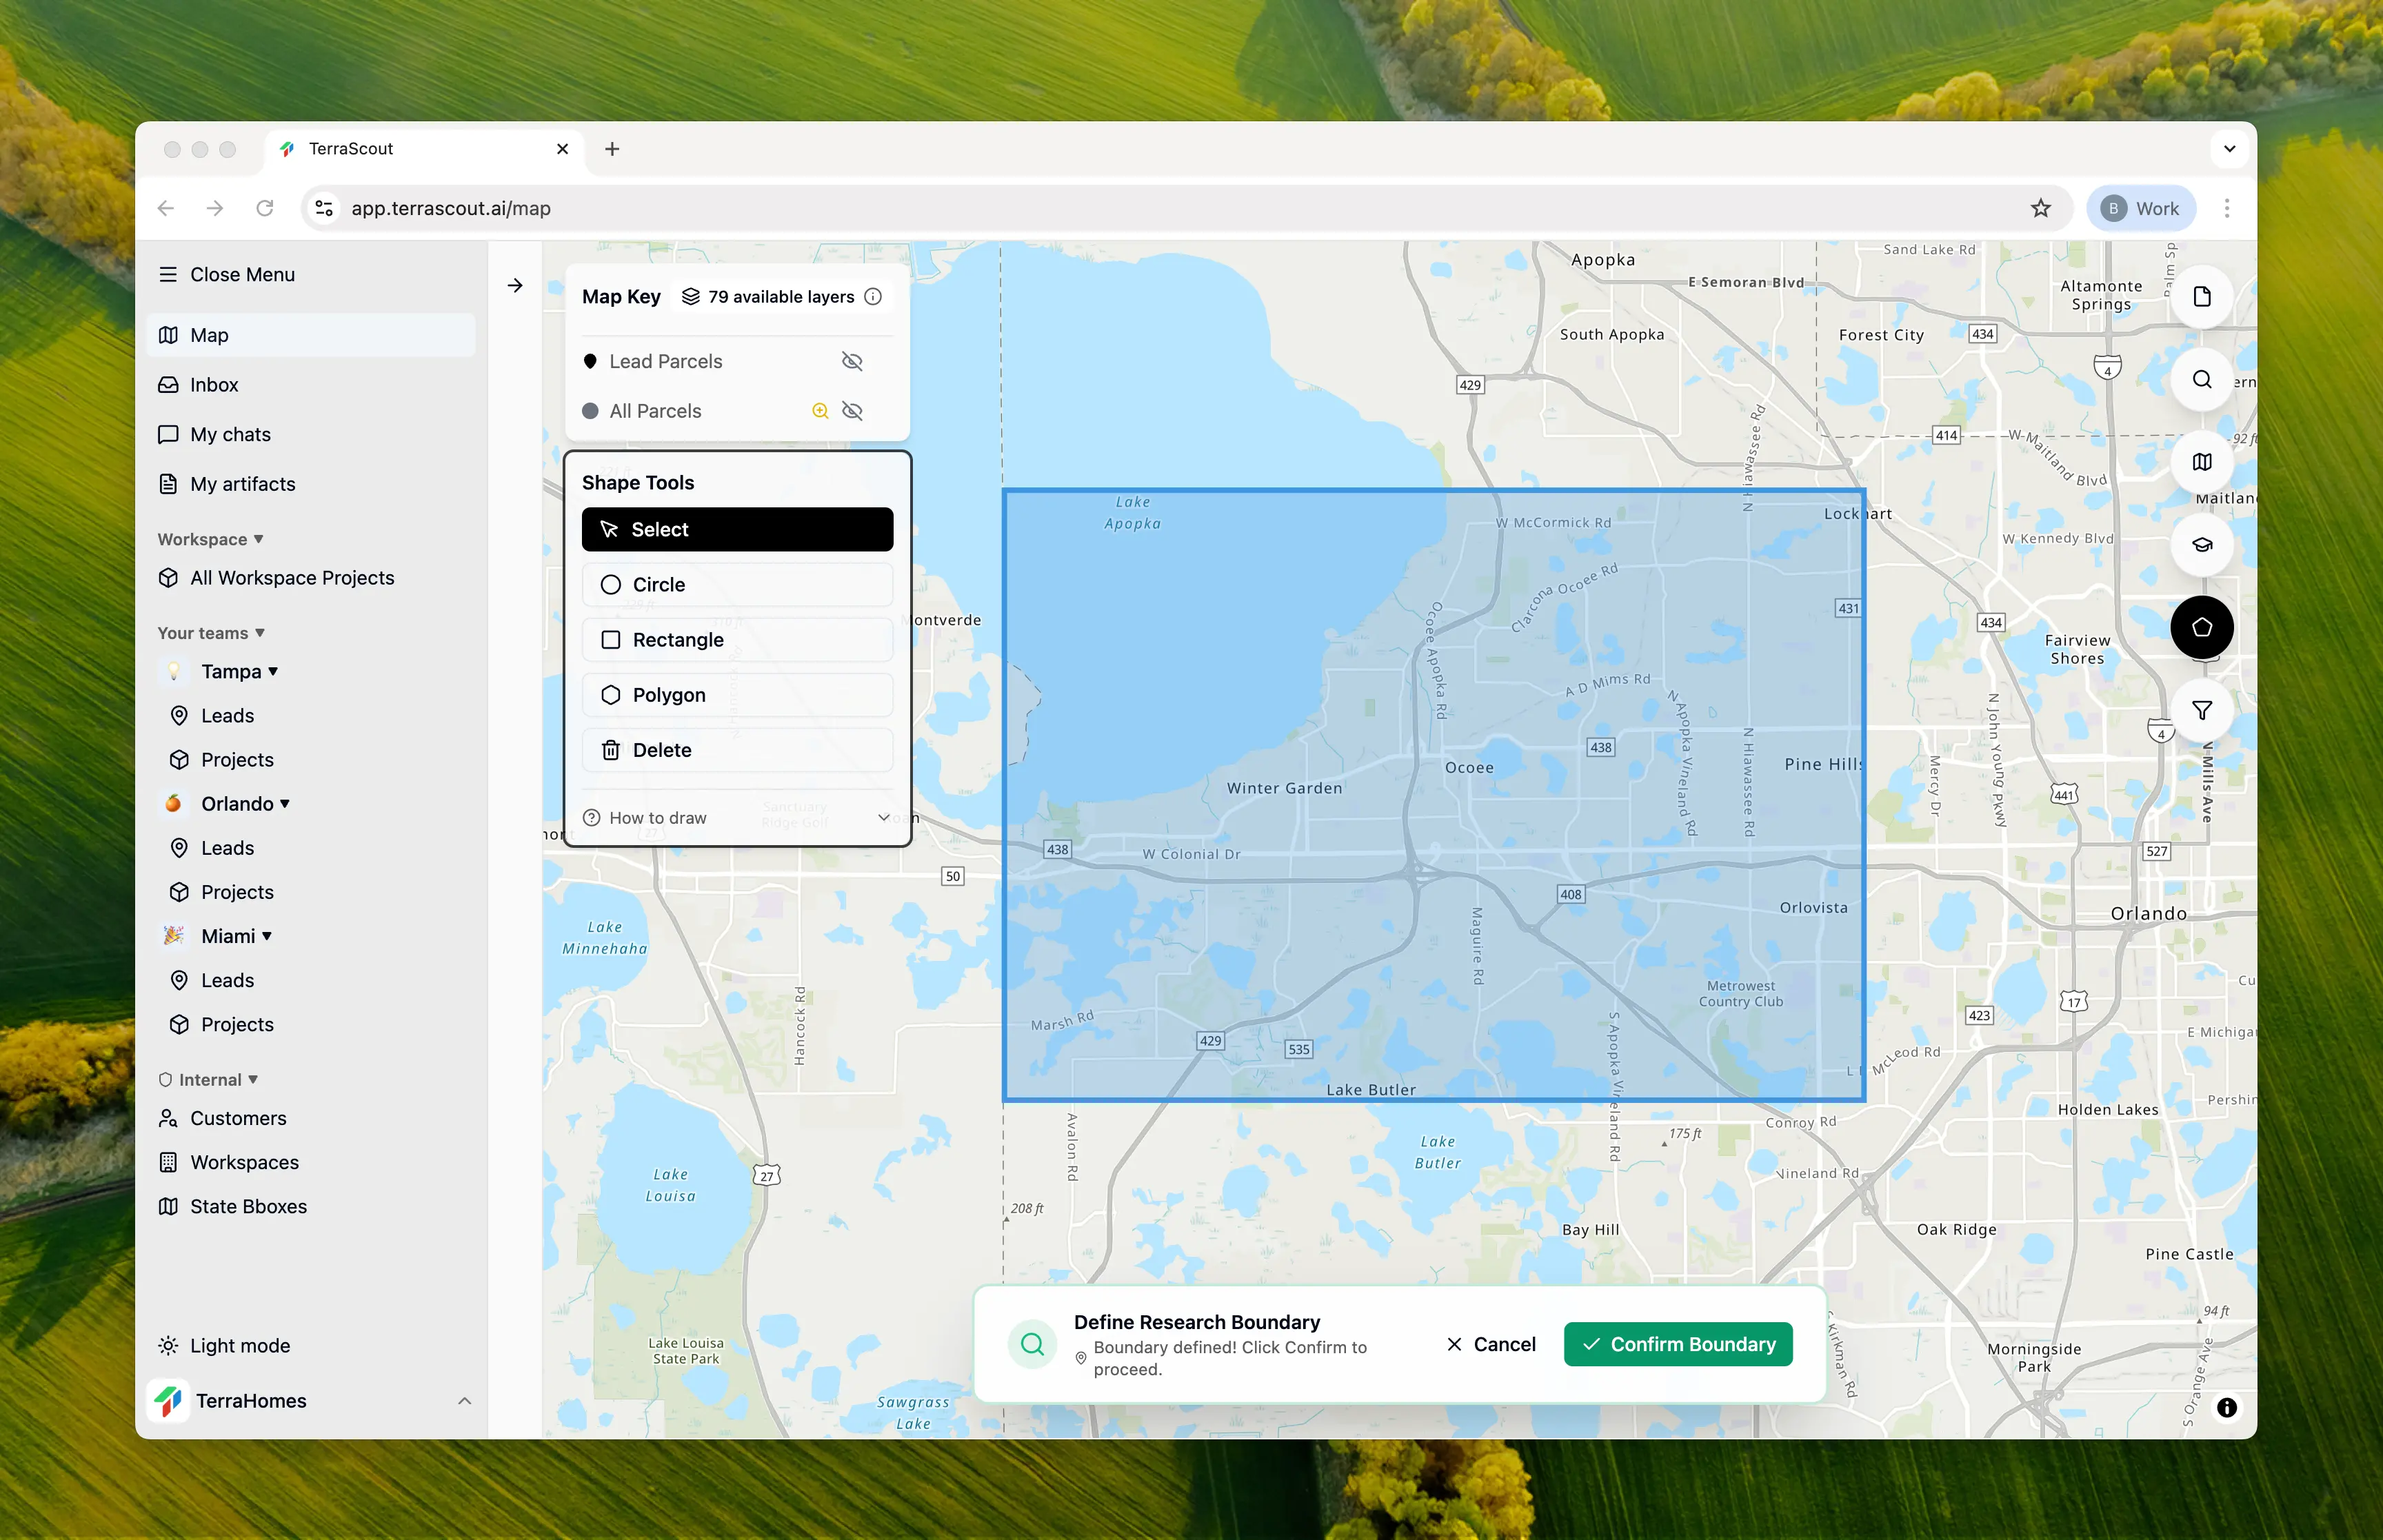Click the black polygon shape tool button
Screen dimensions: 2383x1540
pyautogui.click(x=2201, y=627)
